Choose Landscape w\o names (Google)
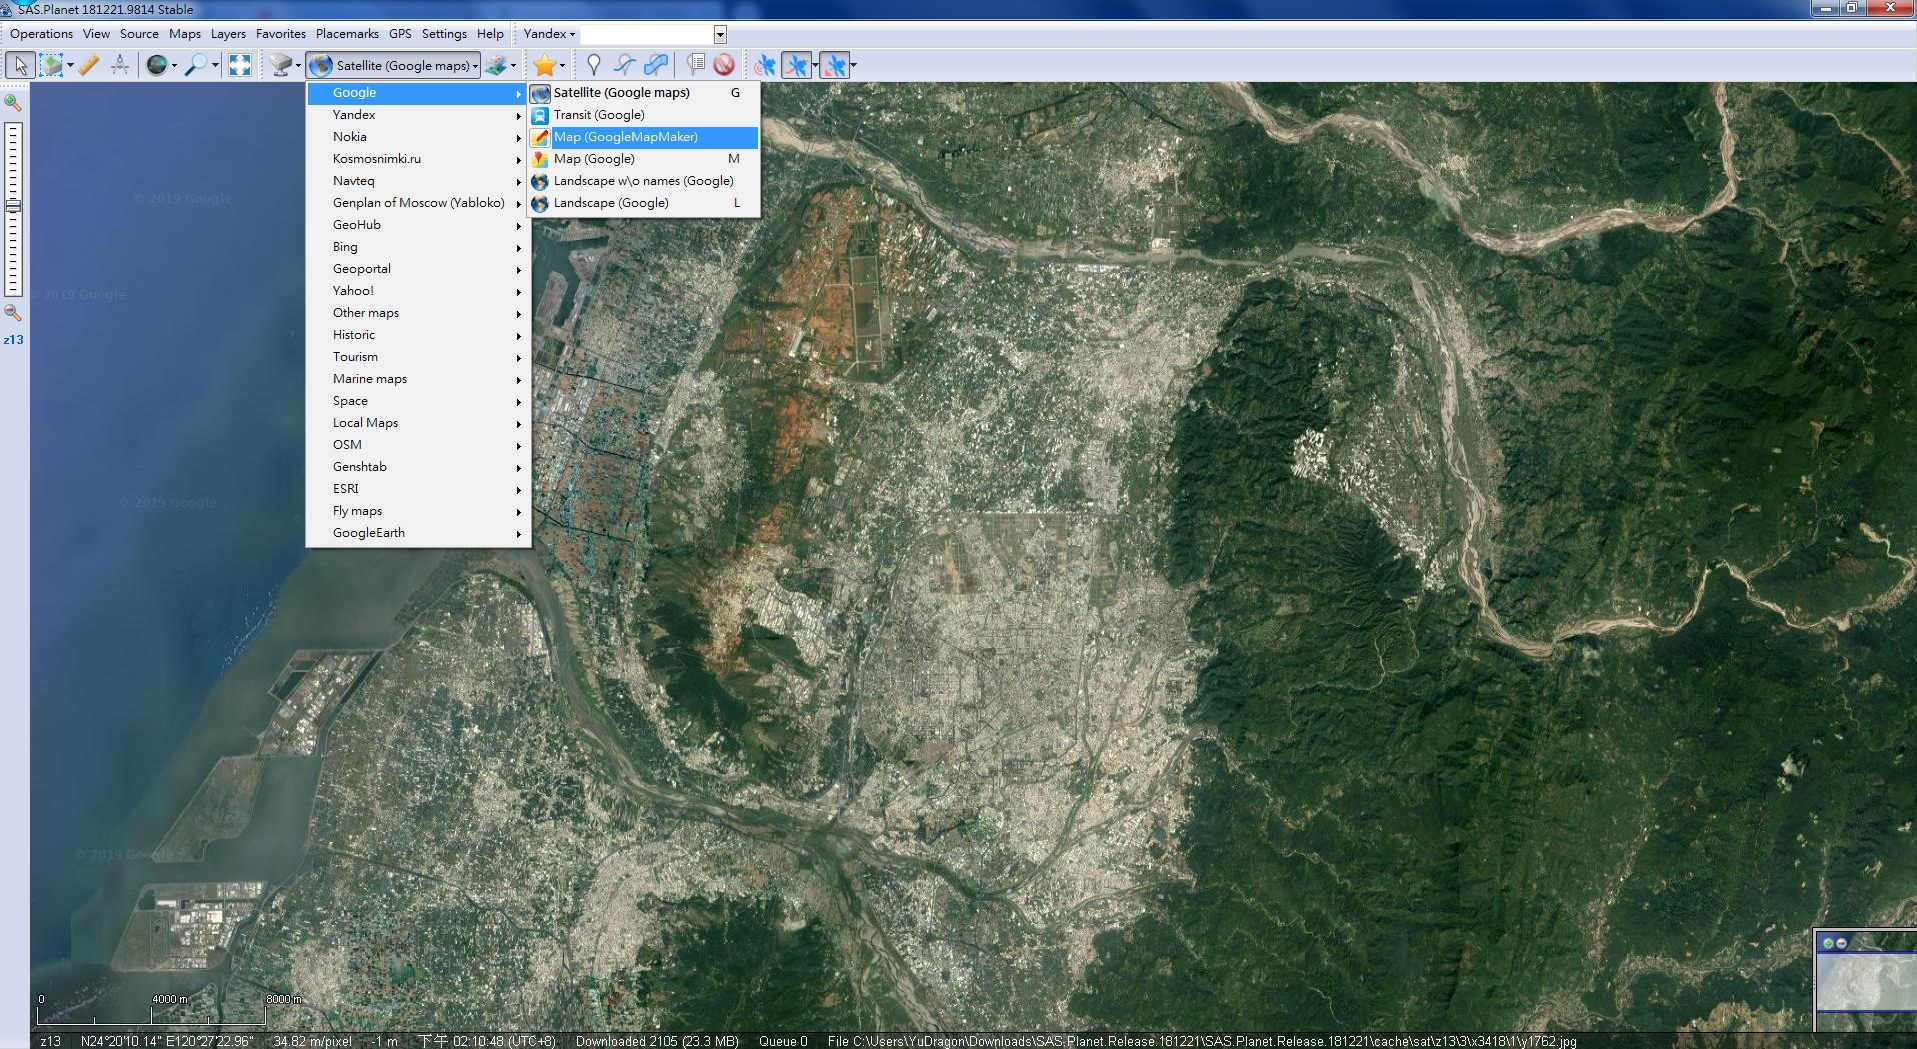The width and height of the screenshot is (1917, 1049). (x=644, y=181)
